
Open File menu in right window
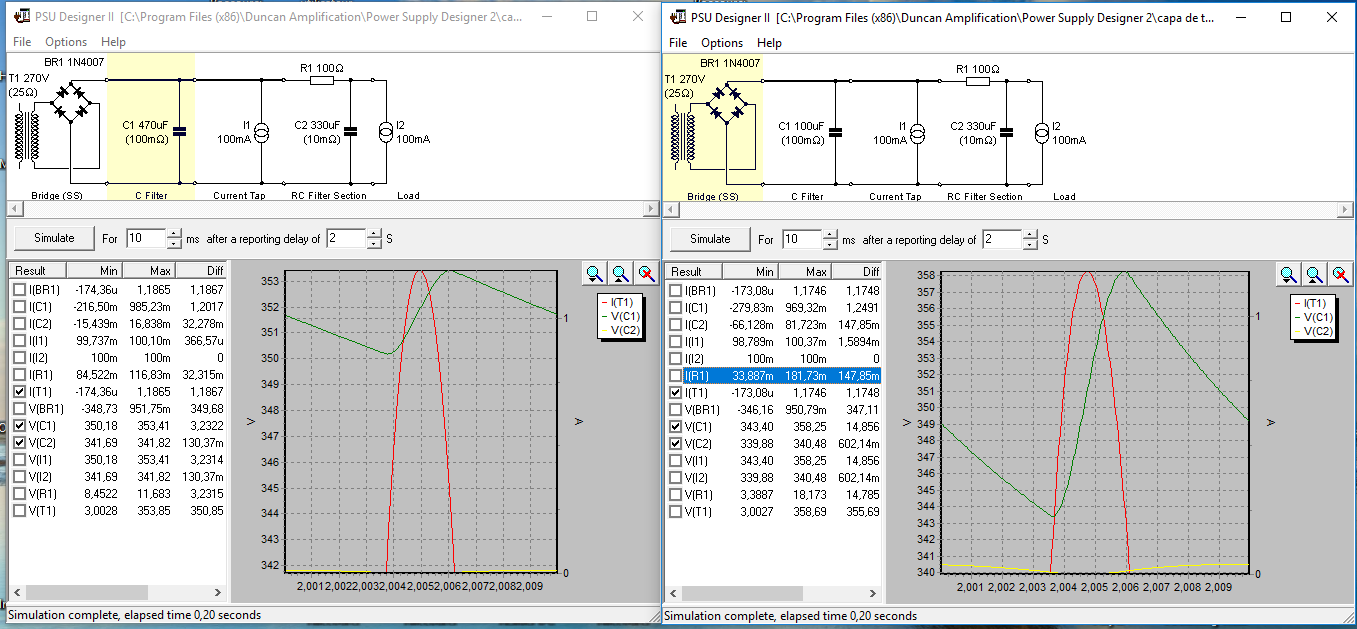coord(678,43)
